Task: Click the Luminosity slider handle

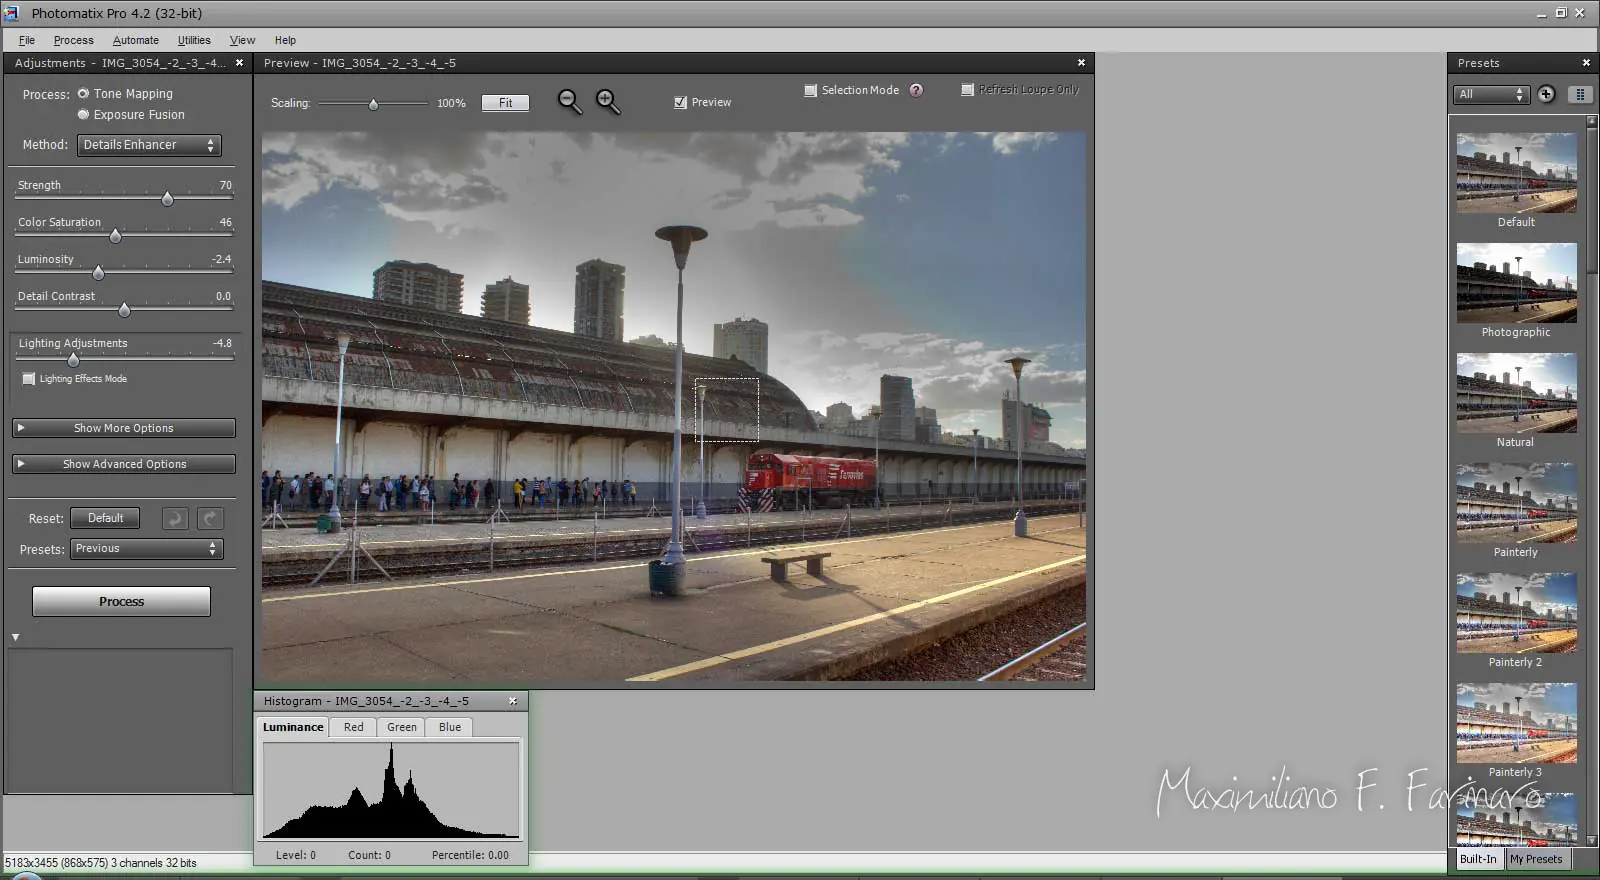Action: [x=98, y=273]
